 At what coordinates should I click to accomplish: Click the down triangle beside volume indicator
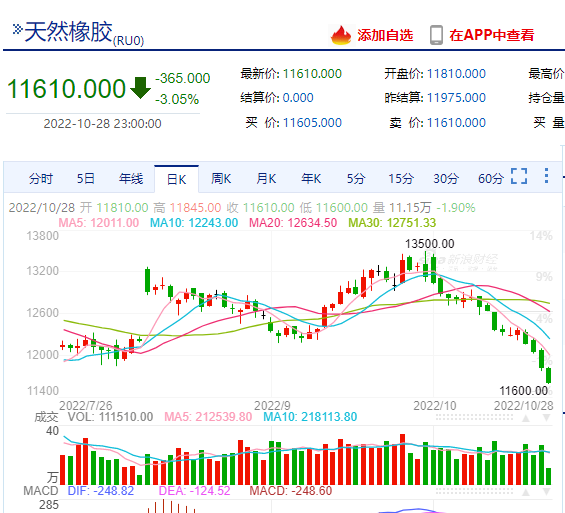pos(546,418)
